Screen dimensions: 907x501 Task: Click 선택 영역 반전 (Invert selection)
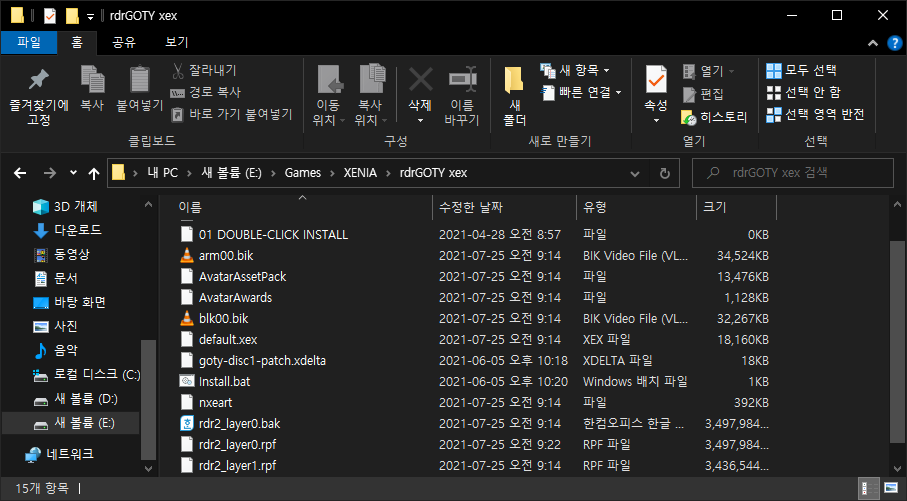click(815, 115)
